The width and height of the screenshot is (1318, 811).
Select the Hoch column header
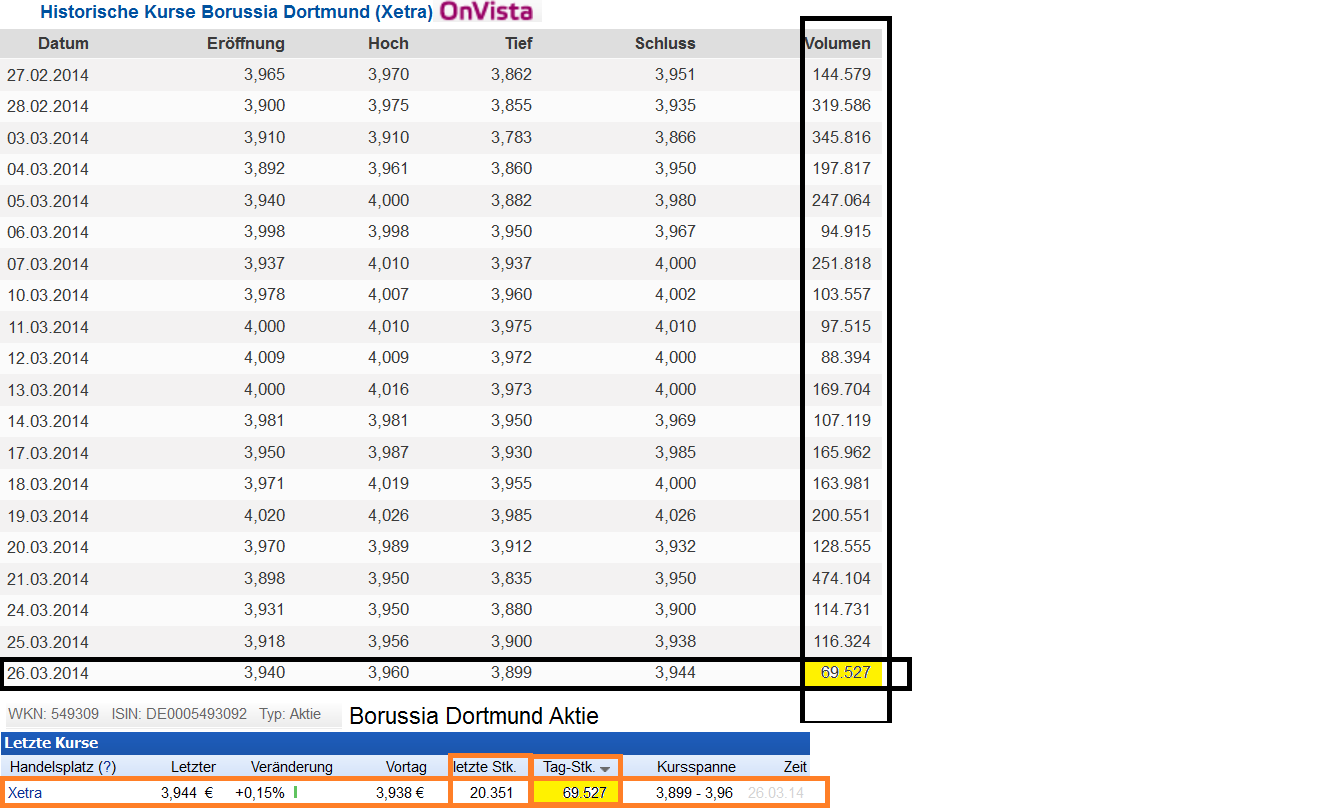388,43
